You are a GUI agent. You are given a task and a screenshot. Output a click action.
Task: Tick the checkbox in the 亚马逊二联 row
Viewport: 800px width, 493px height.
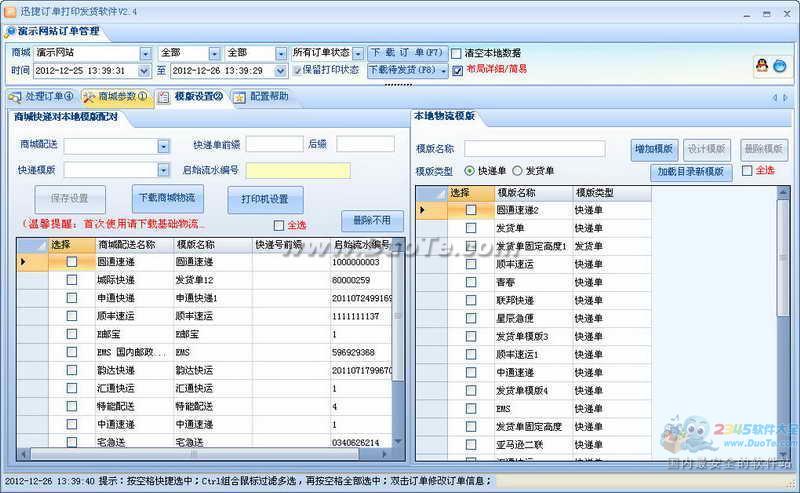tap(471, 445)
